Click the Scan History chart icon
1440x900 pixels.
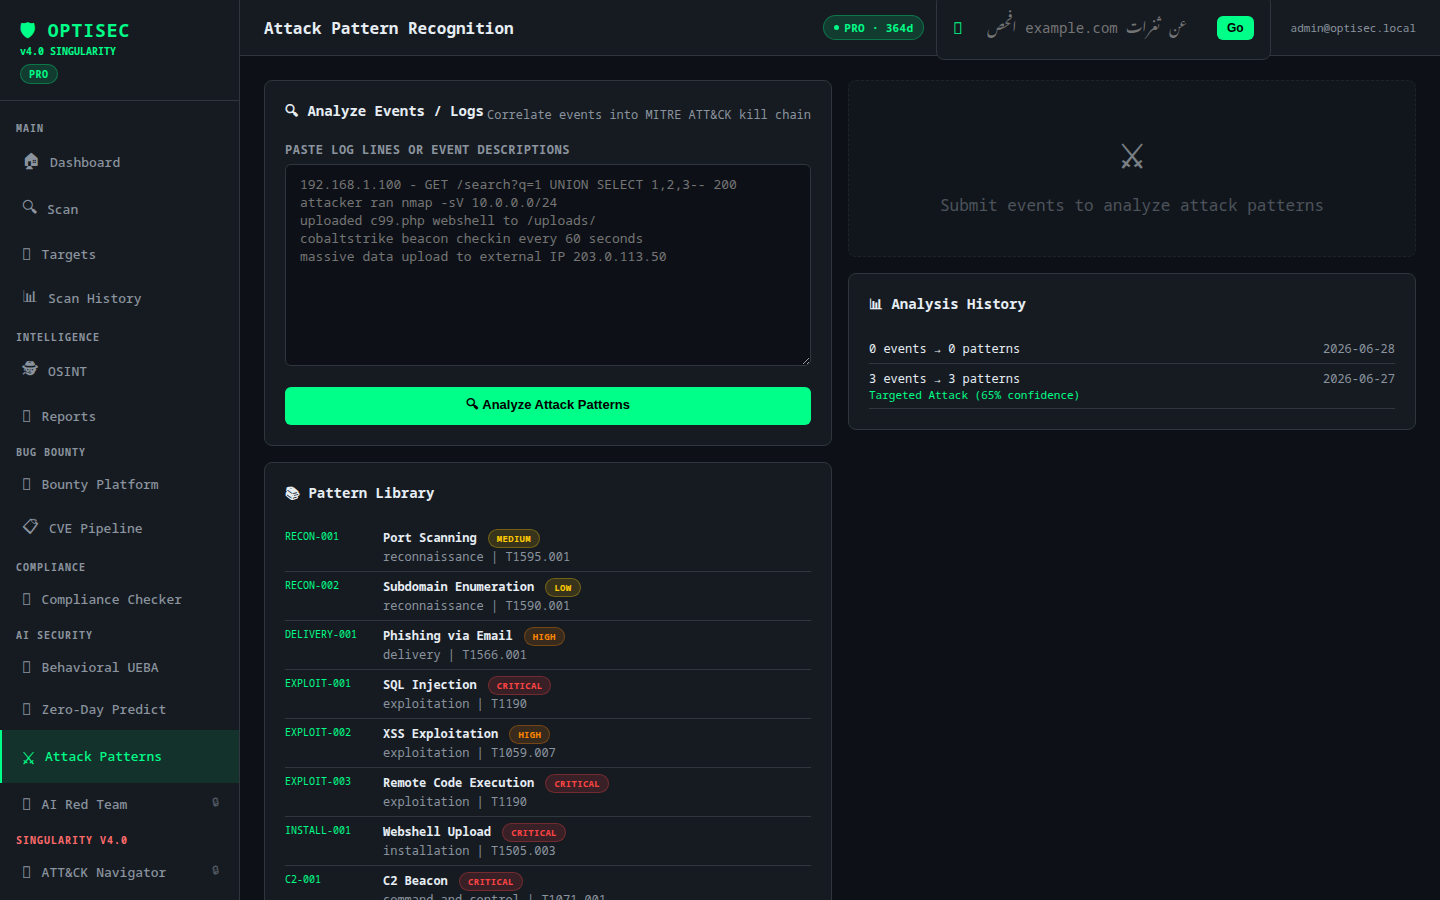pos(30,297)
